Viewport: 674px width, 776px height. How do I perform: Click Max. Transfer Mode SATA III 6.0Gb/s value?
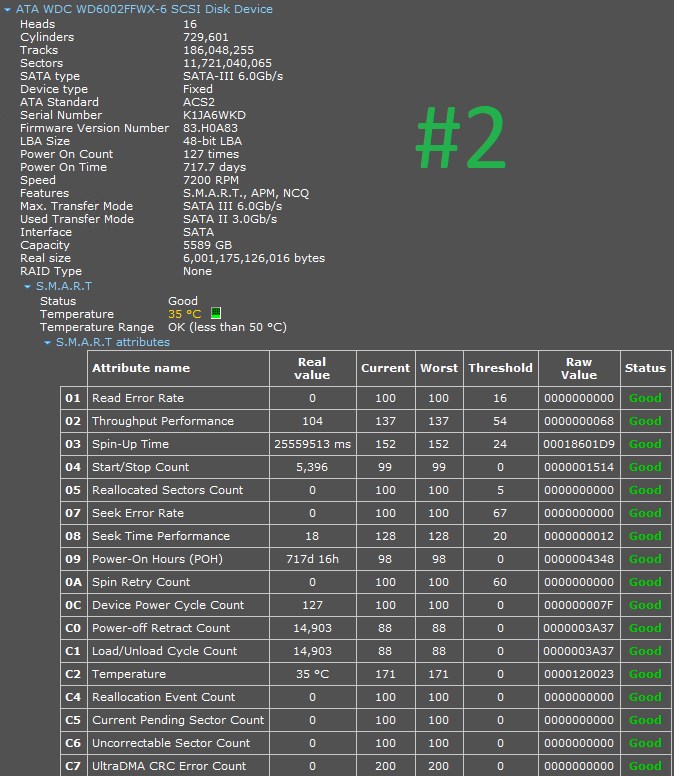pos(233,206)
